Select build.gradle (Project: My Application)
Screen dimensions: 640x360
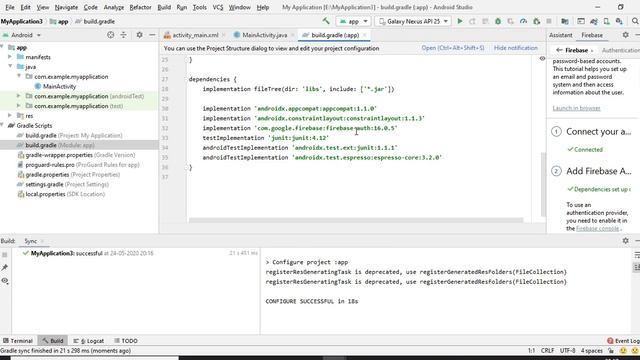pyautogui.click(x=69, y=135)
